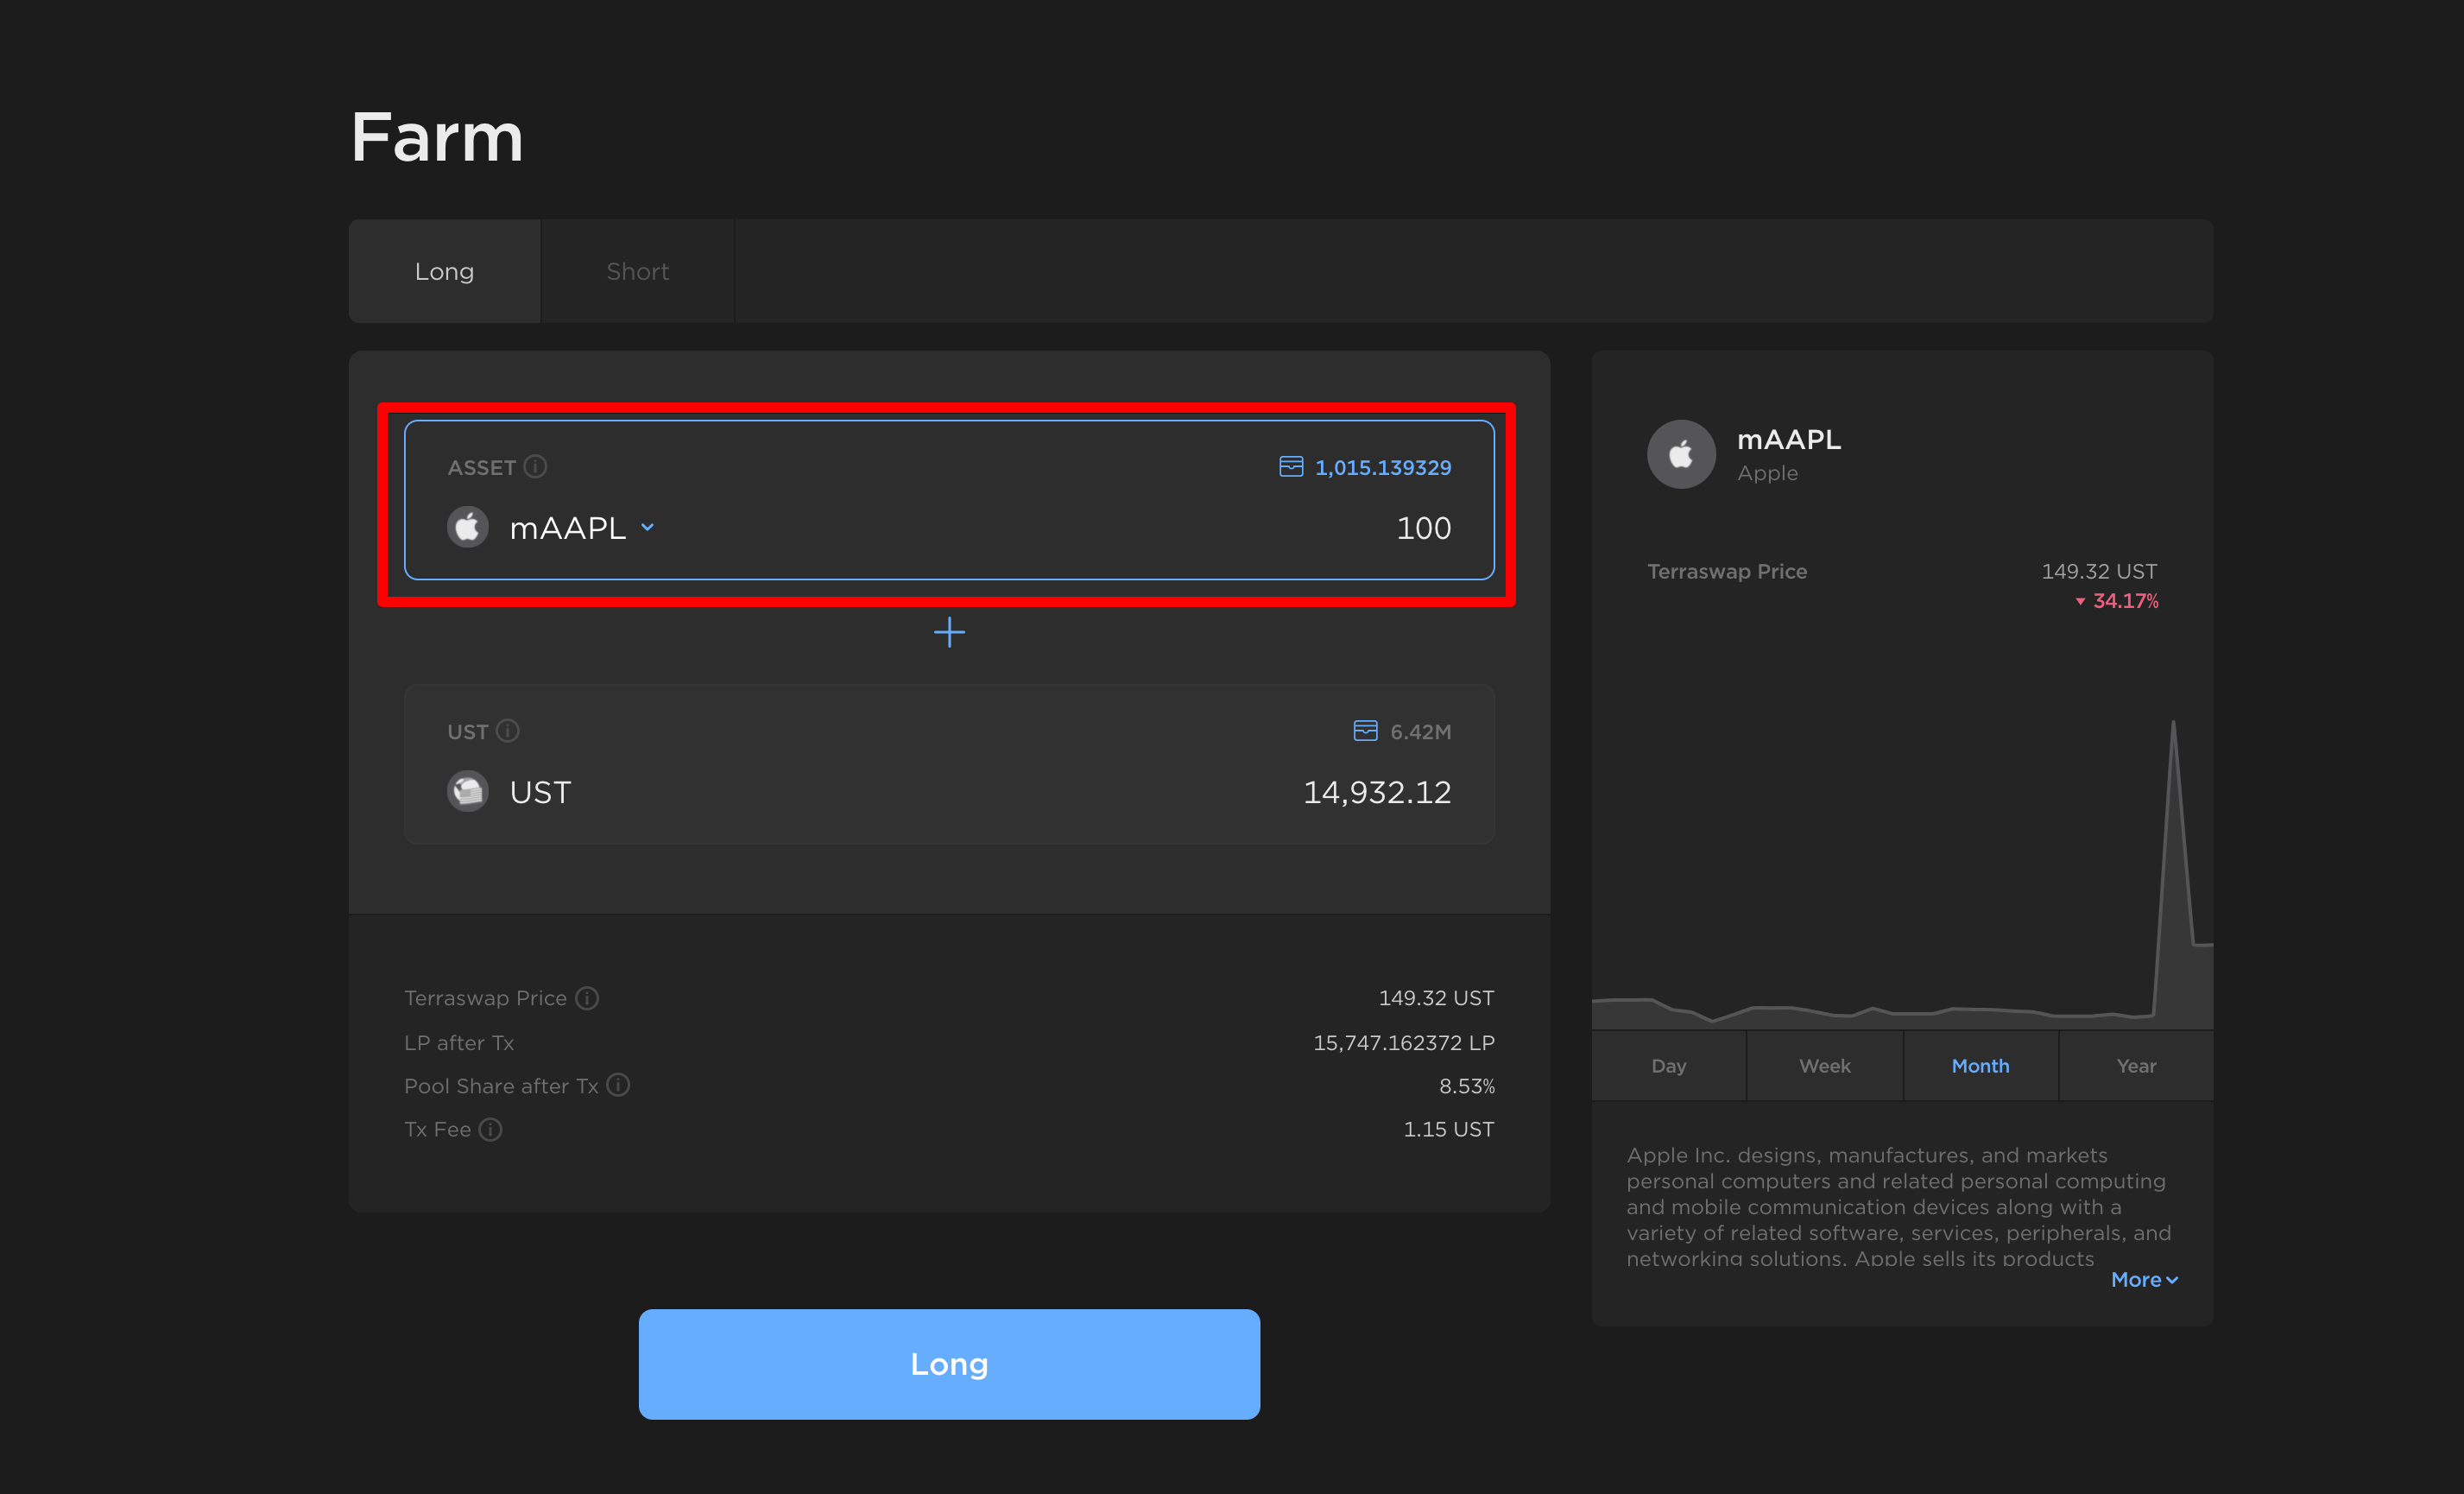Click the Terraswap Price info icon

587,998
